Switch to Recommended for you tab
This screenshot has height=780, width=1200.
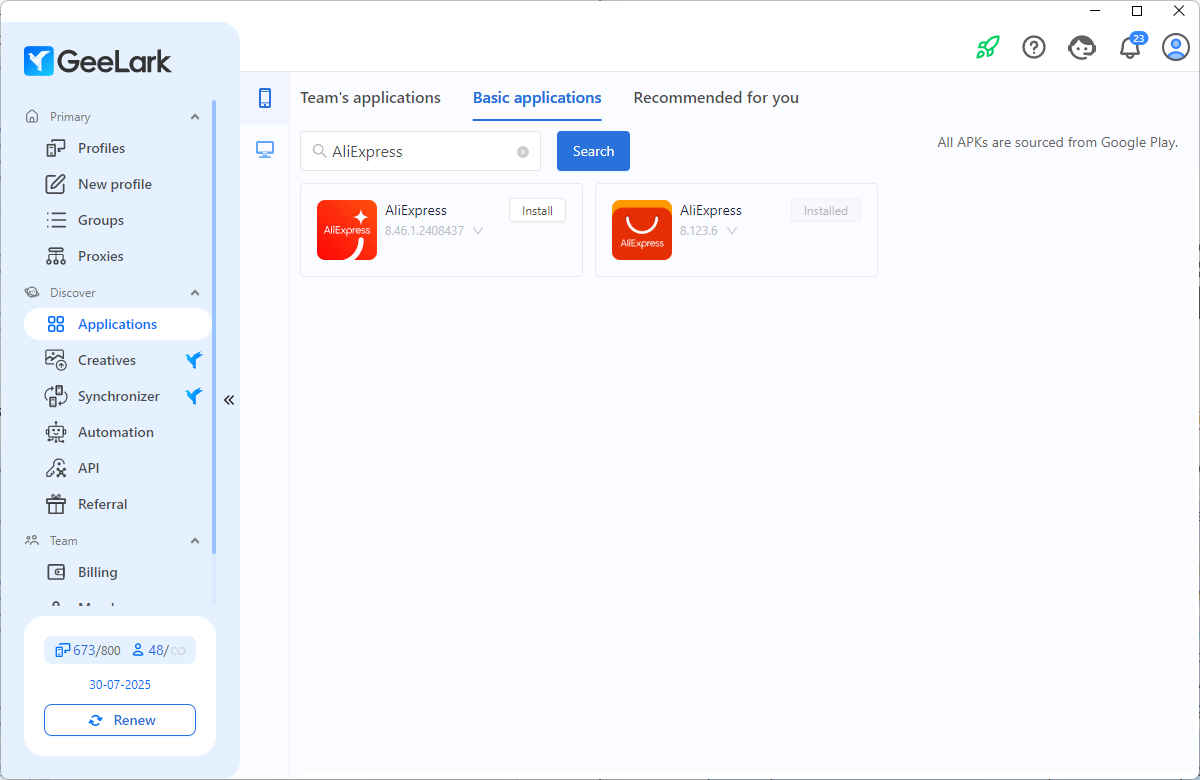click(716, 98)
